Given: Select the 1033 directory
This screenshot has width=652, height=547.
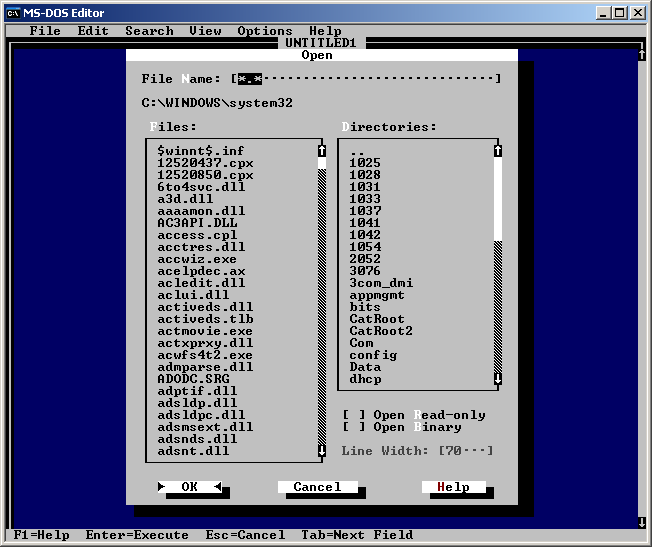Looking at the screenshot, I should coord(365,199).
